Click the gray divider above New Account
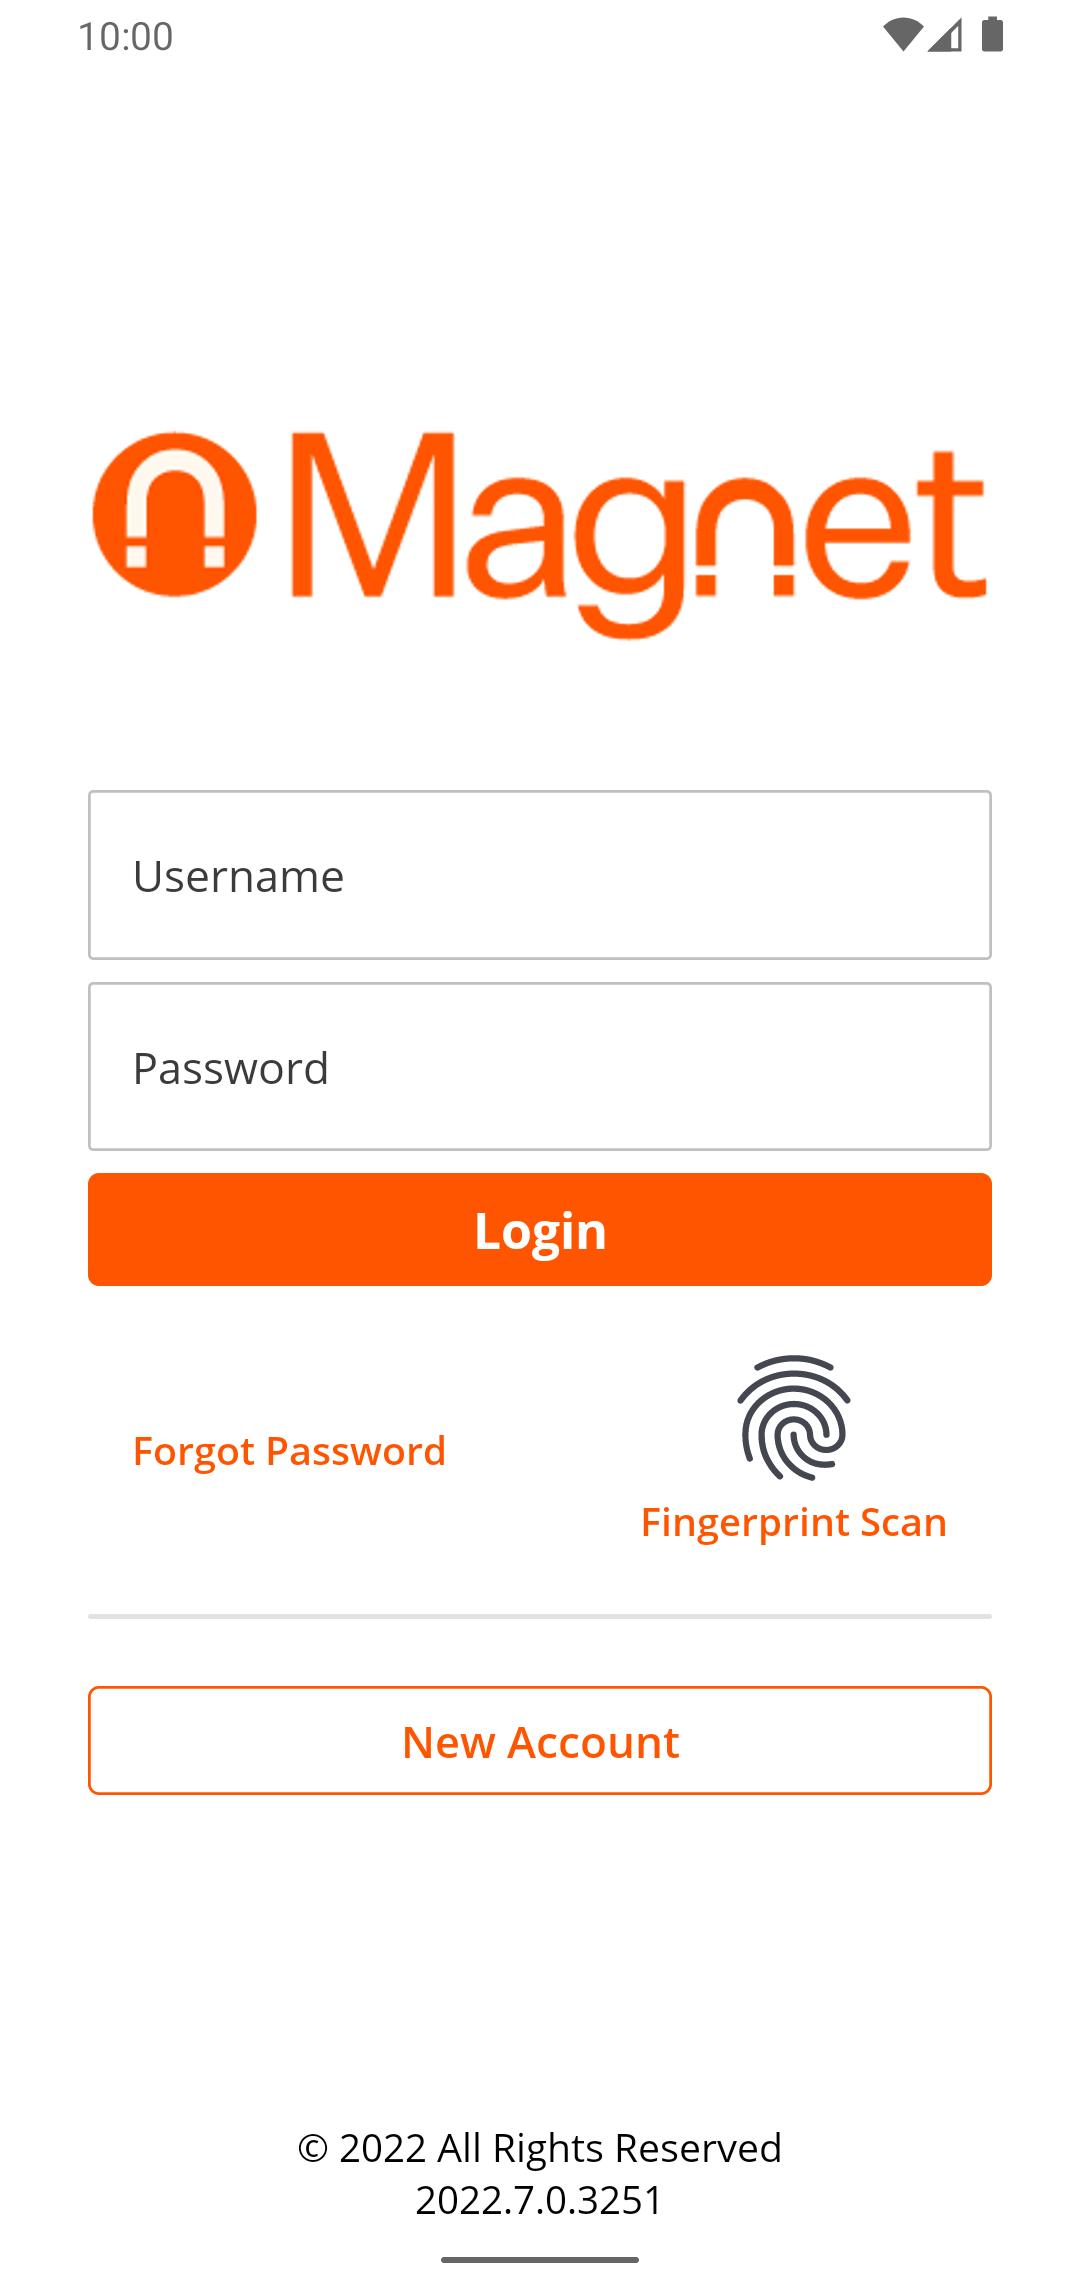 [540, 1616]
